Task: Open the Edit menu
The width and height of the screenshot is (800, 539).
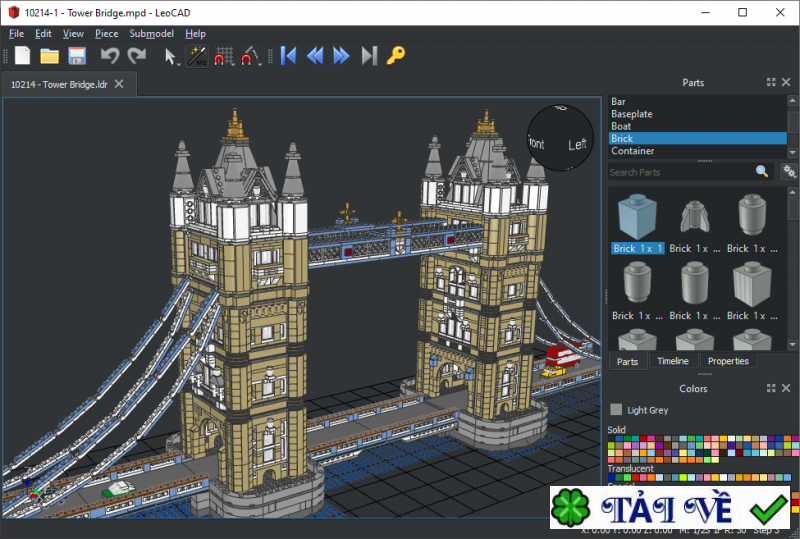Action: click(x=43, y=34)
